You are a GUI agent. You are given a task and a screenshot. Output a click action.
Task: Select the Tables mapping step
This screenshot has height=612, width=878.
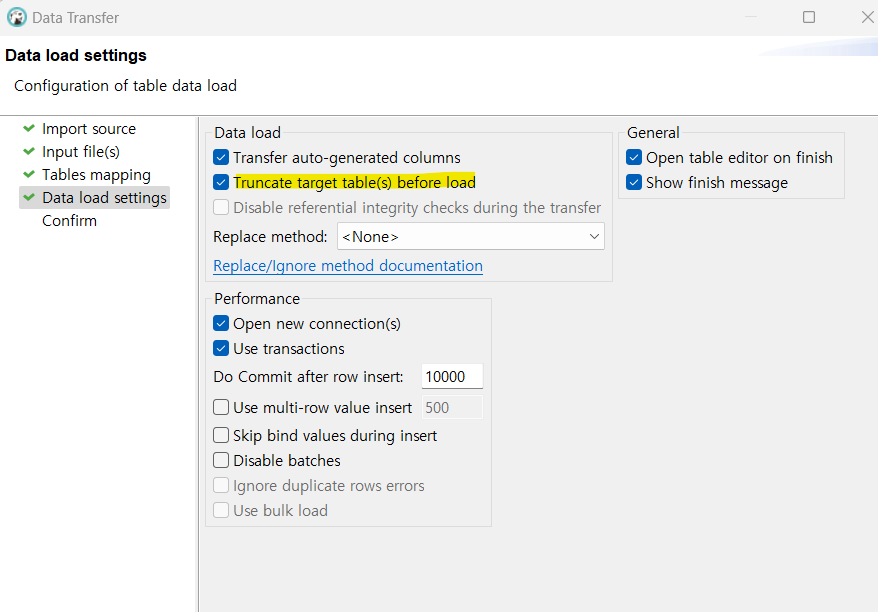tap(96, 175)
